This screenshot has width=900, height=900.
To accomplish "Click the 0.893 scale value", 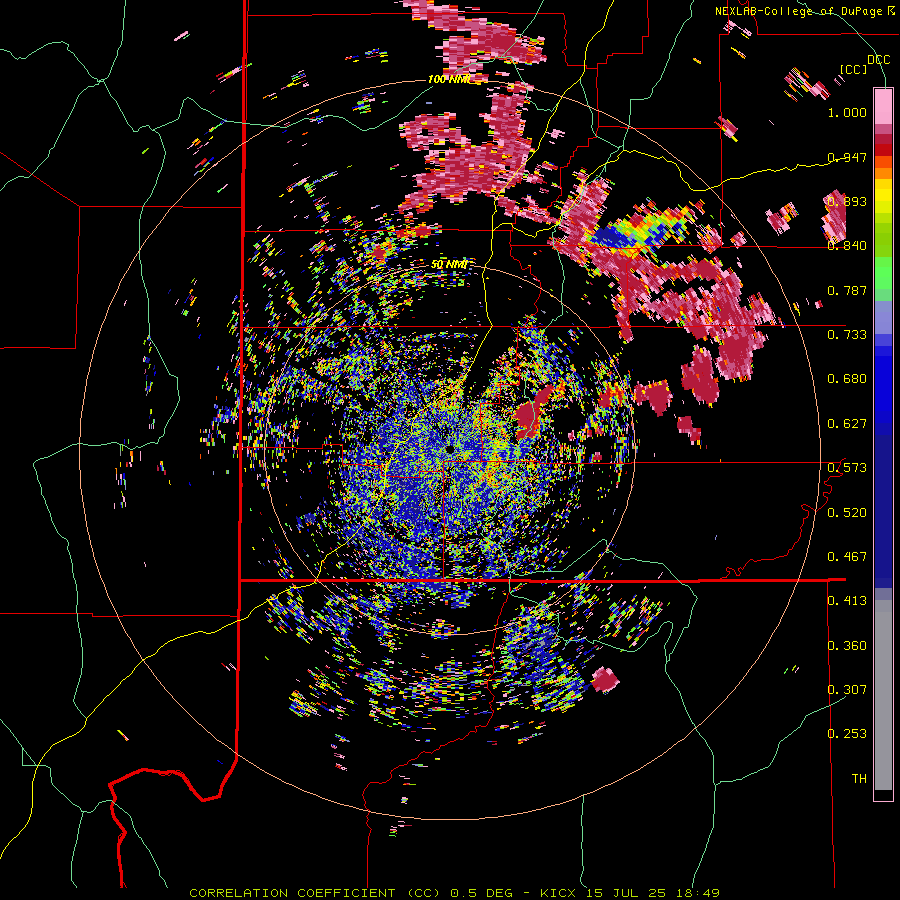I will click(x=847, y=201).
